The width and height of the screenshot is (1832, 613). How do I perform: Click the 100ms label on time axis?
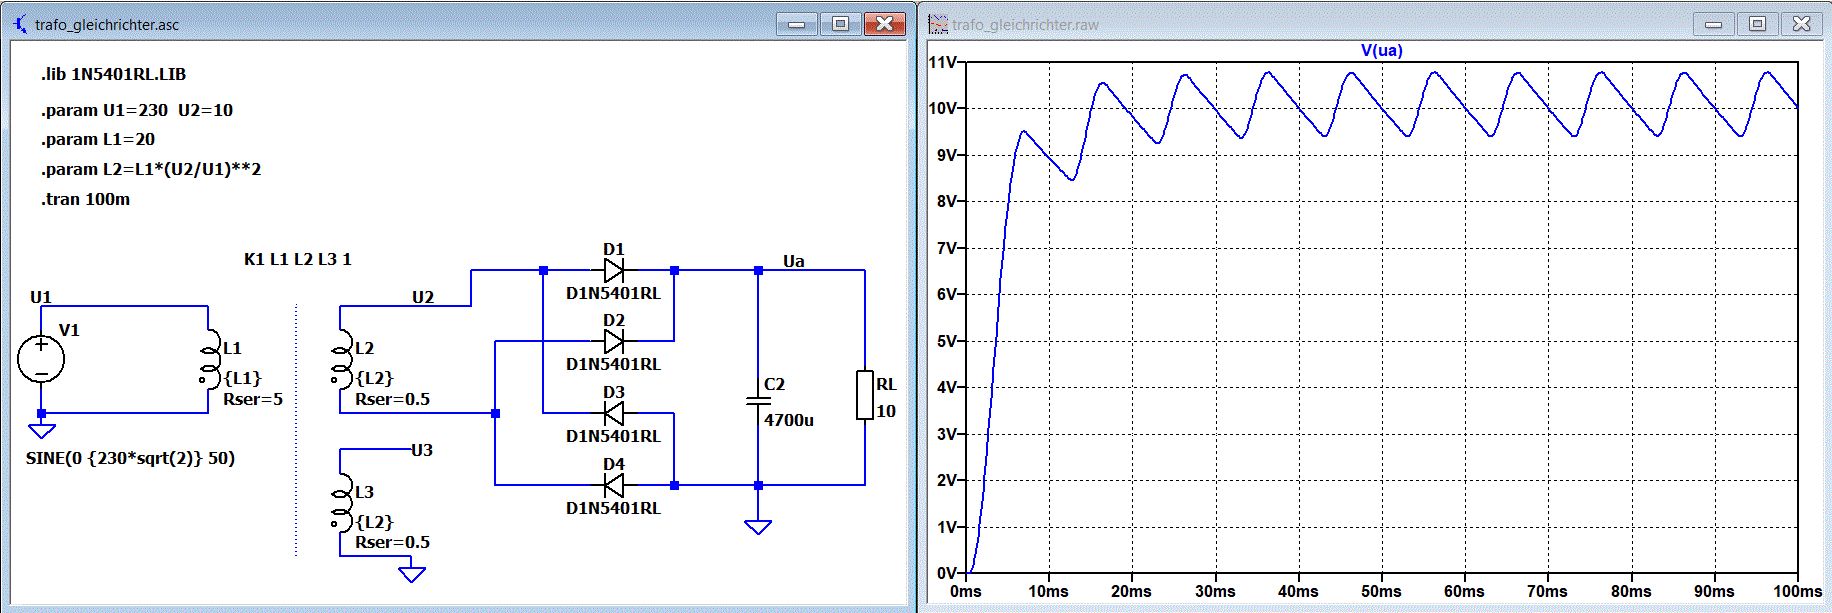(1797, 591)
